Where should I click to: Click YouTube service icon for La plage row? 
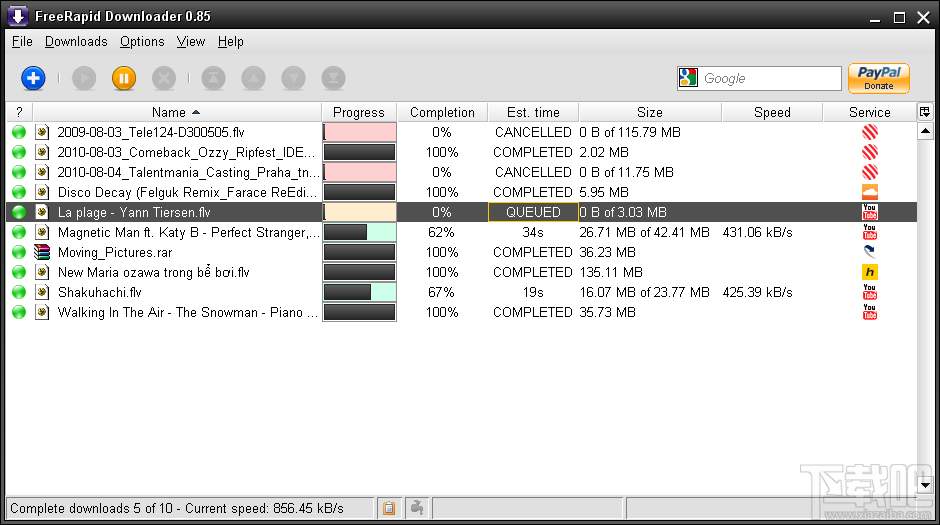869,212
